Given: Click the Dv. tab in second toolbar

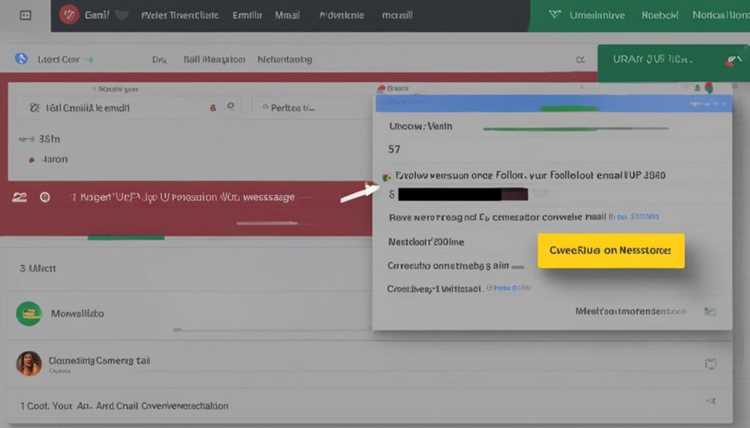Looking at the screenshot, I should coord(159,60).
